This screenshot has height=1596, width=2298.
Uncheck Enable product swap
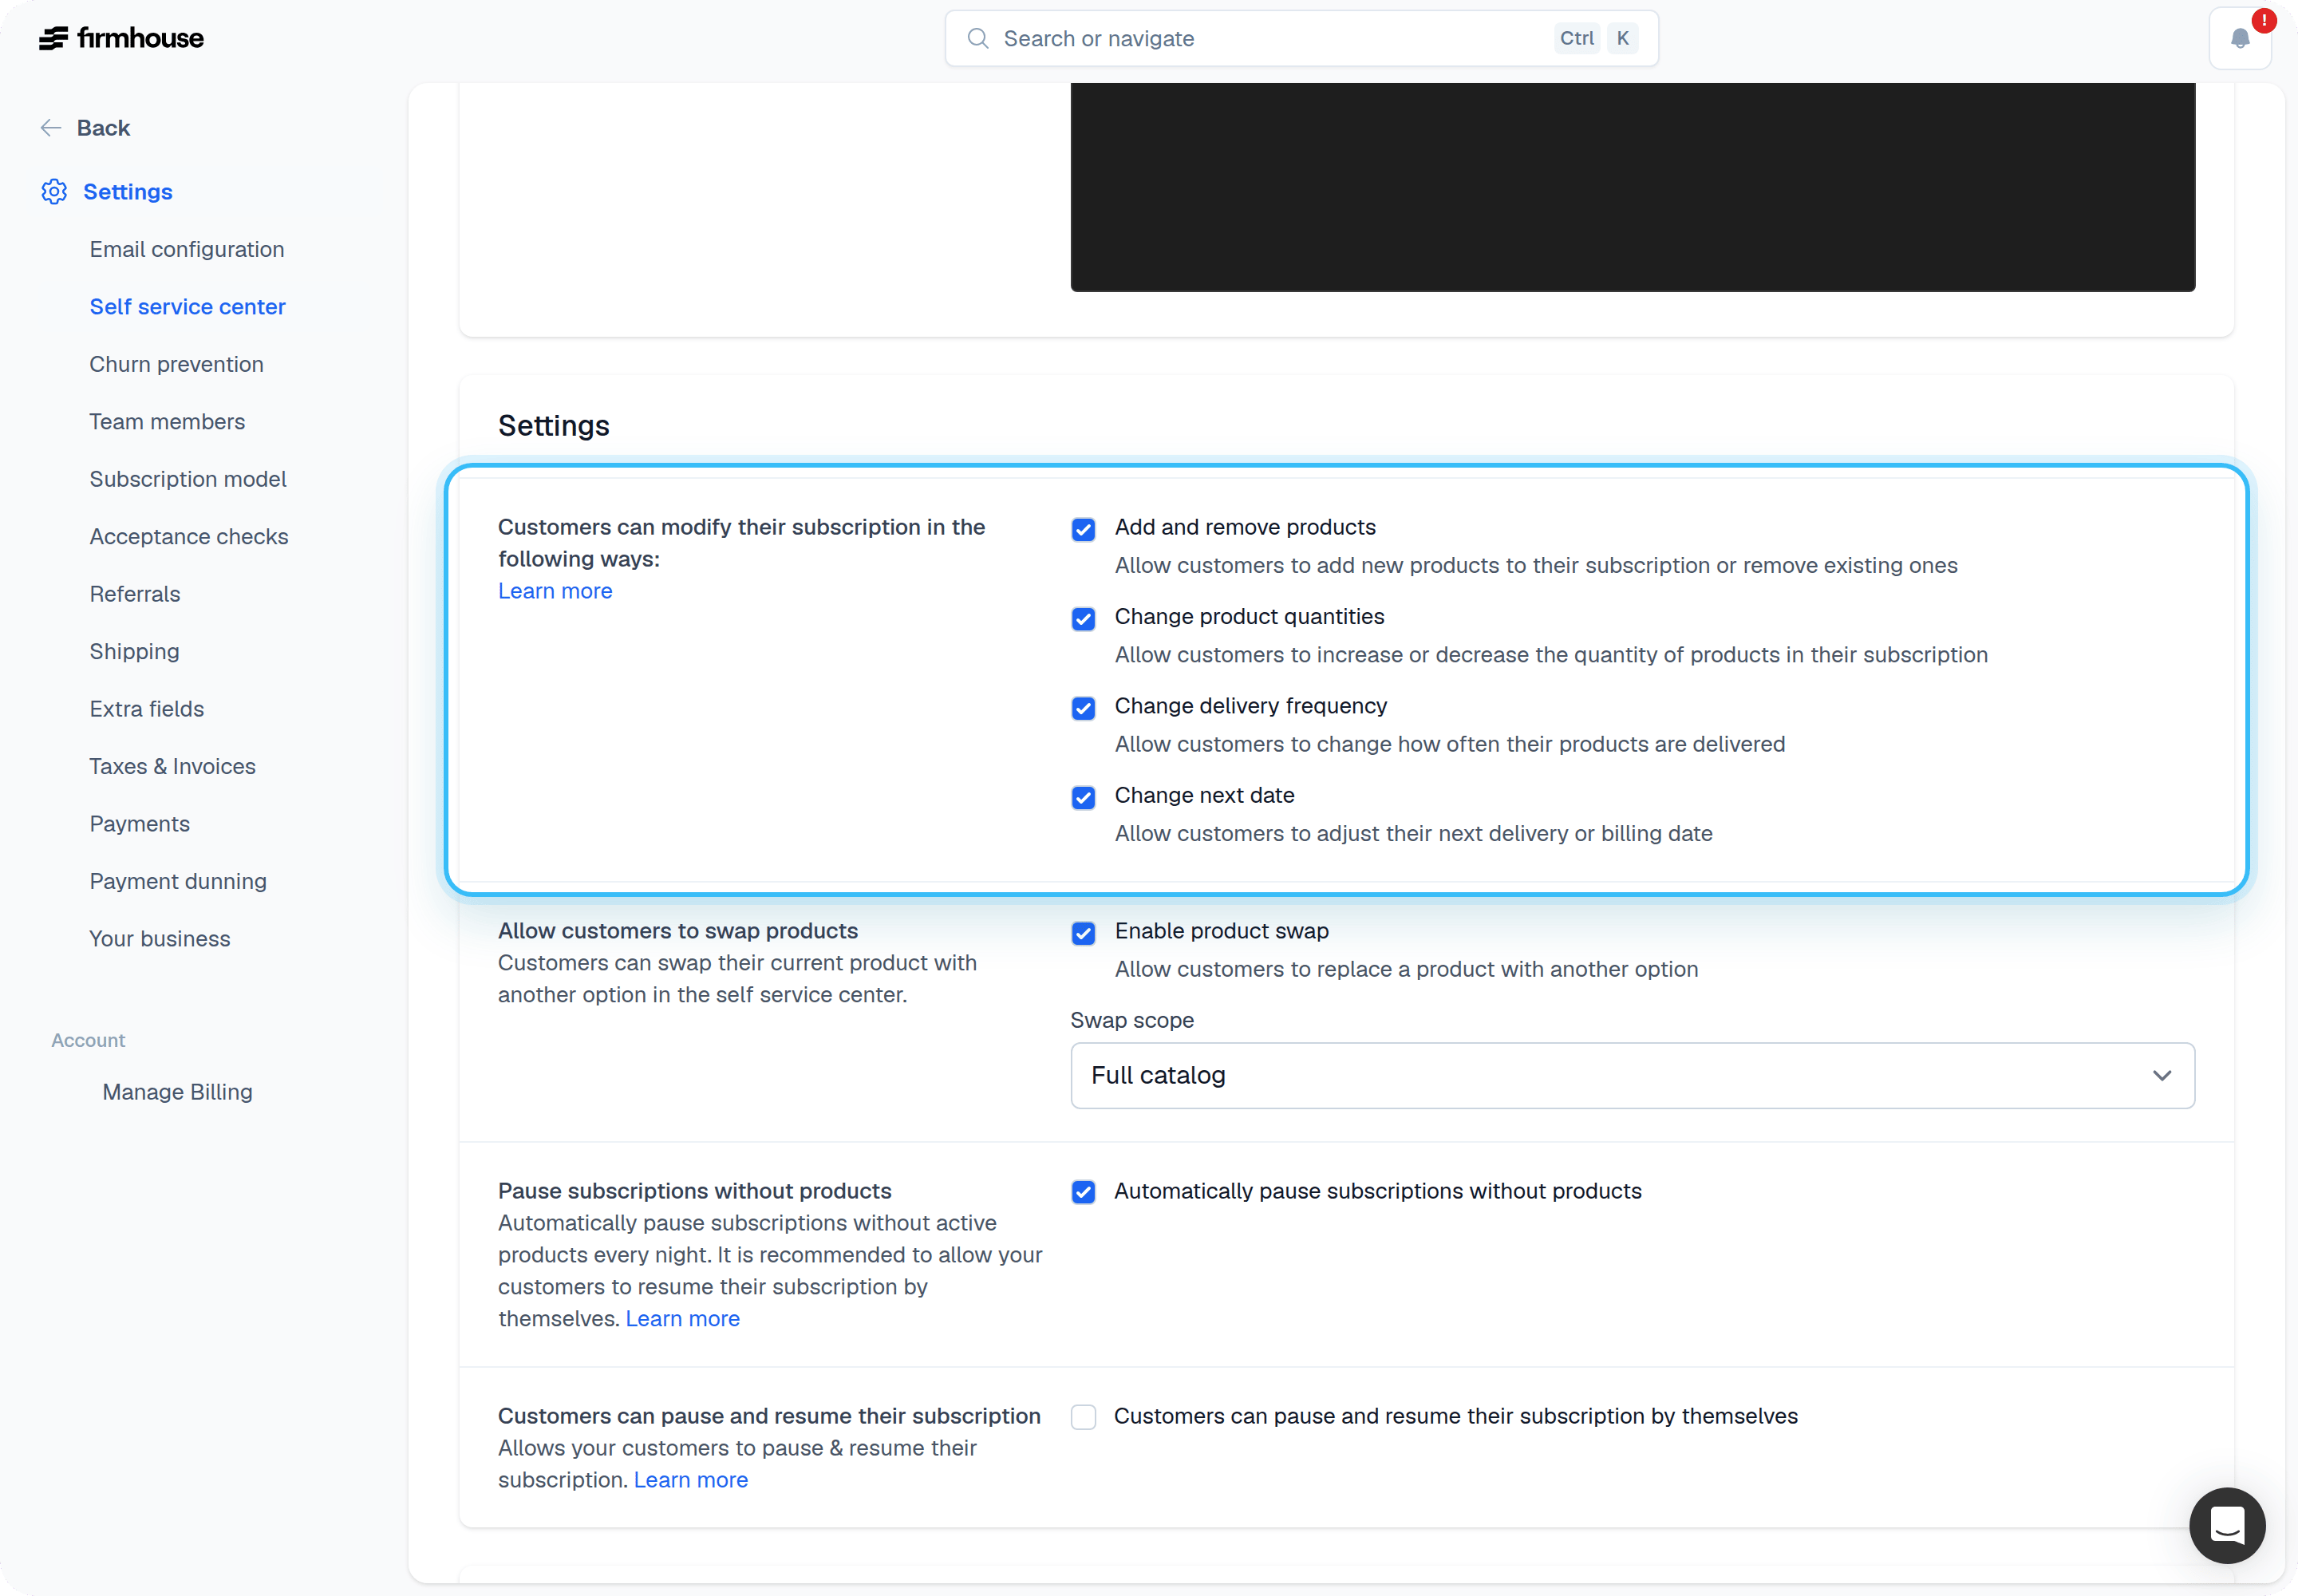coord(1083,933)
